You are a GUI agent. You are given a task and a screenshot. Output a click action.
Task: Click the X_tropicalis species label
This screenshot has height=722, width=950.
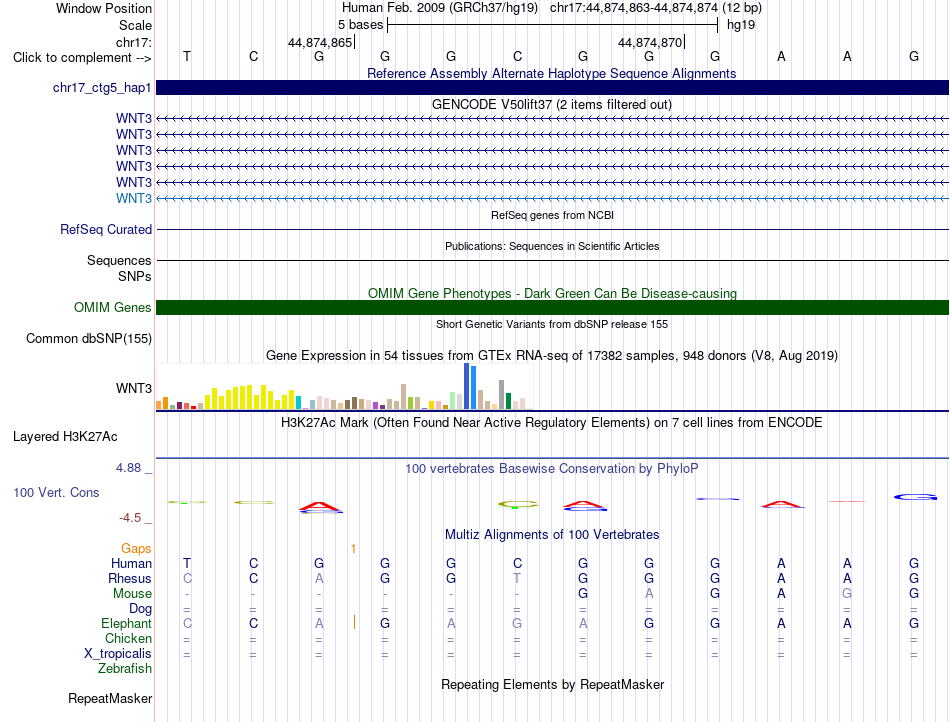pos(118,654)
